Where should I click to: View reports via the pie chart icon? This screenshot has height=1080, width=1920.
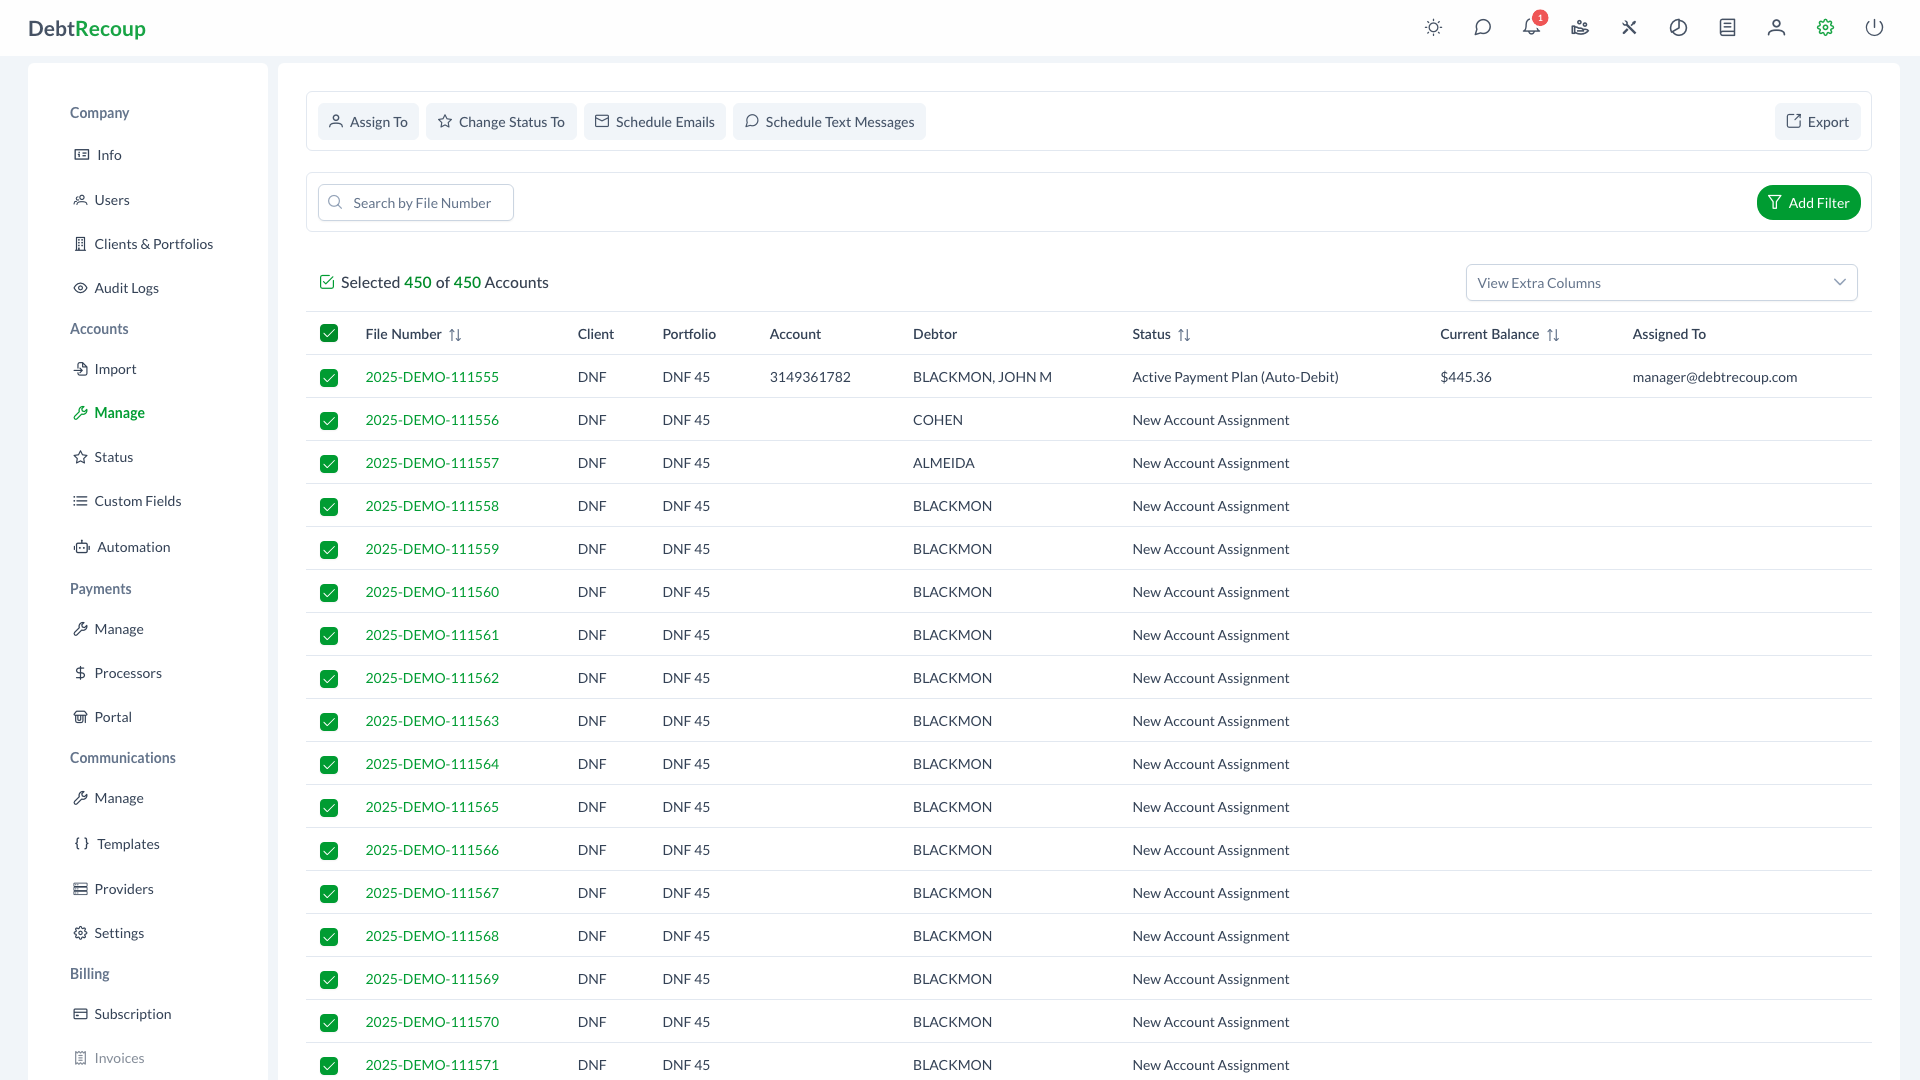[x=1678, y=27]
